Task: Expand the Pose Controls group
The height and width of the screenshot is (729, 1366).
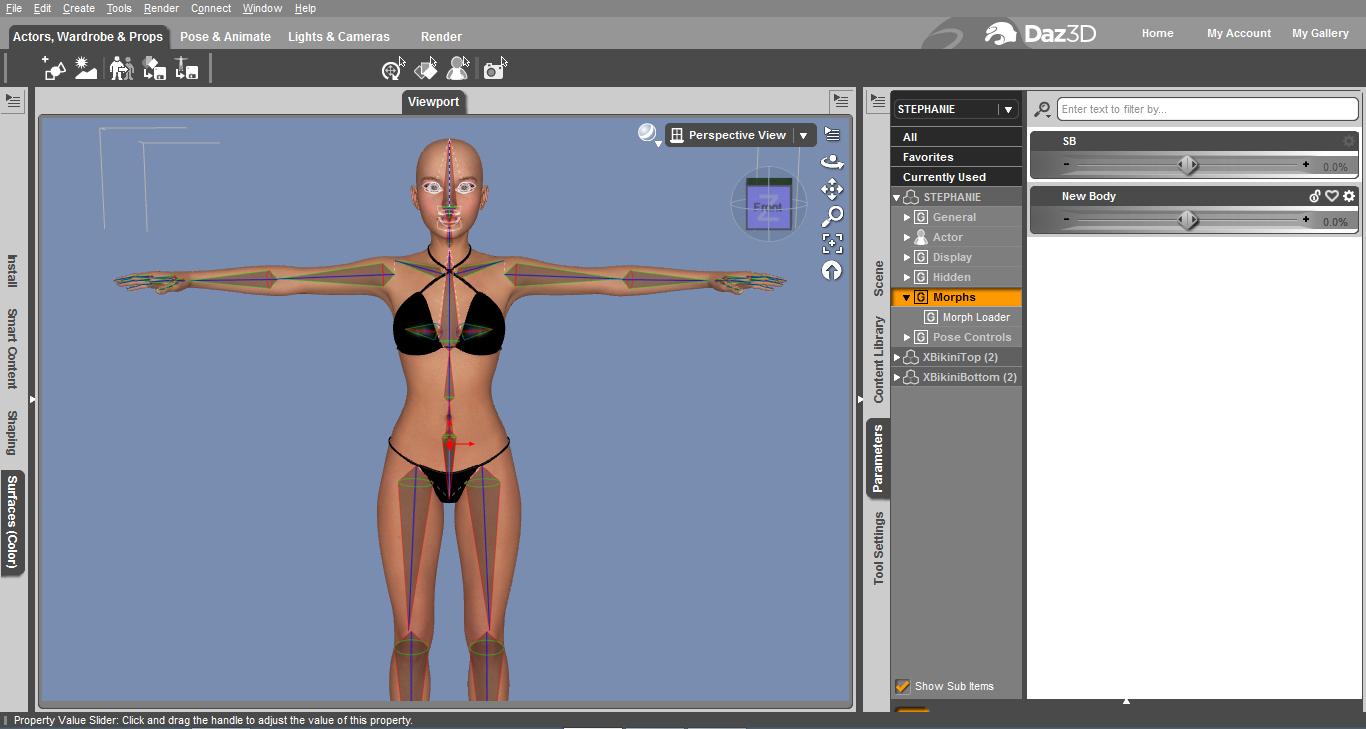Action: [x=907, y=337]
